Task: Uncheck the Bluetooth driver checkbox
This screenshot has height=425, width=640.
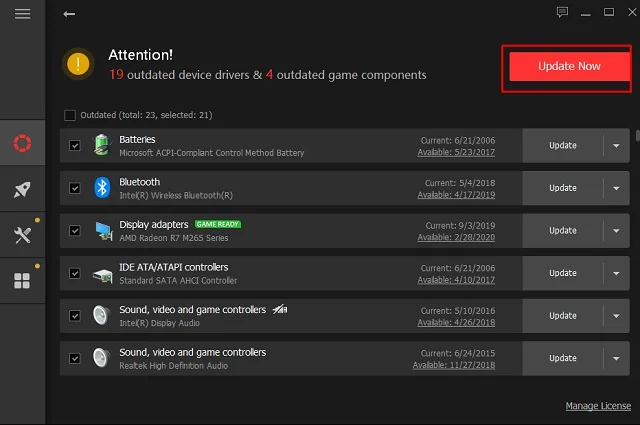Action: coord(75,188)
